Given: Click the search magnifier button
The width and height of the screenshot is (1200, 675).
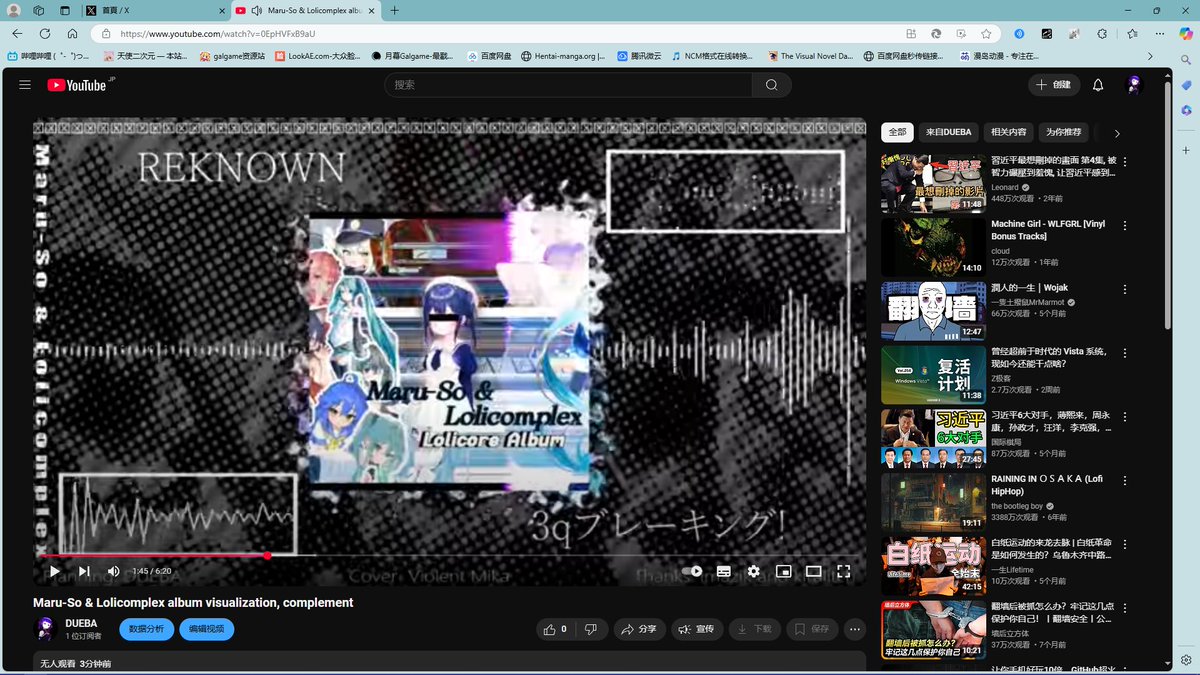Looking at the screenshot, I should click(771, 85).
